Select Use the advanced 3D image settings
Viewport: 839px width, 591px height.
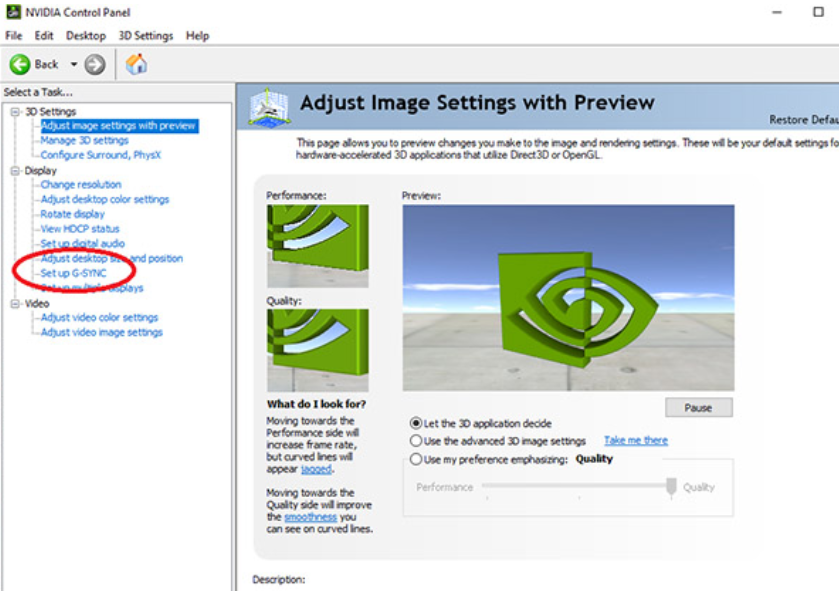pos(416,441)
